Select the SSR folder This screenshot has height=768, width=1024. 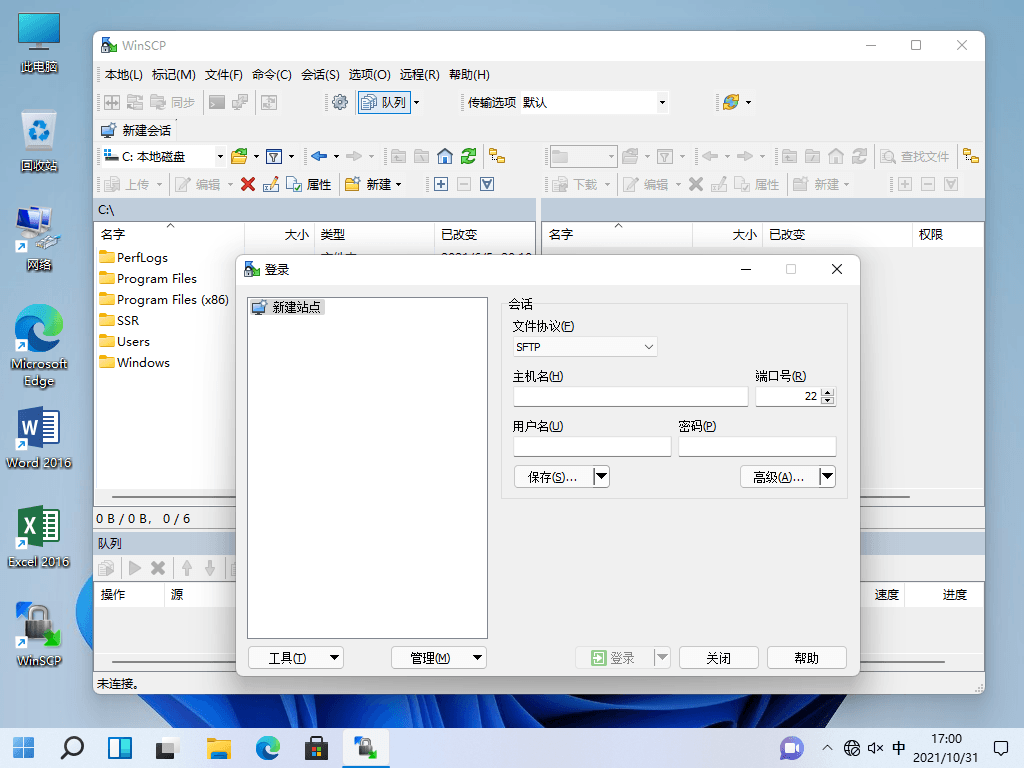click(x=120, y=321)
